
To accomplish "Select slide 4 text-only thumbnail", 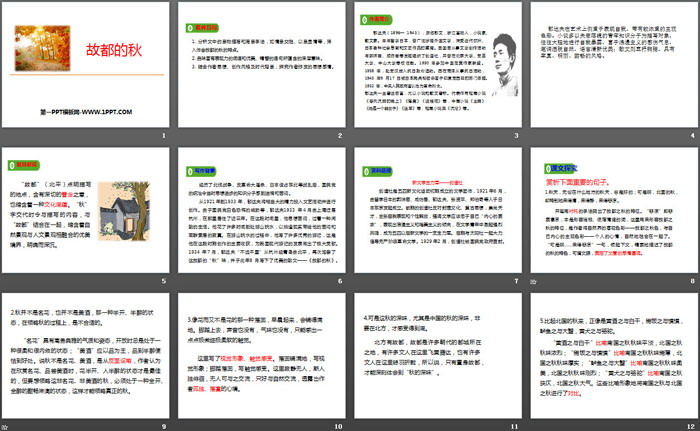I will pos(614,65).
